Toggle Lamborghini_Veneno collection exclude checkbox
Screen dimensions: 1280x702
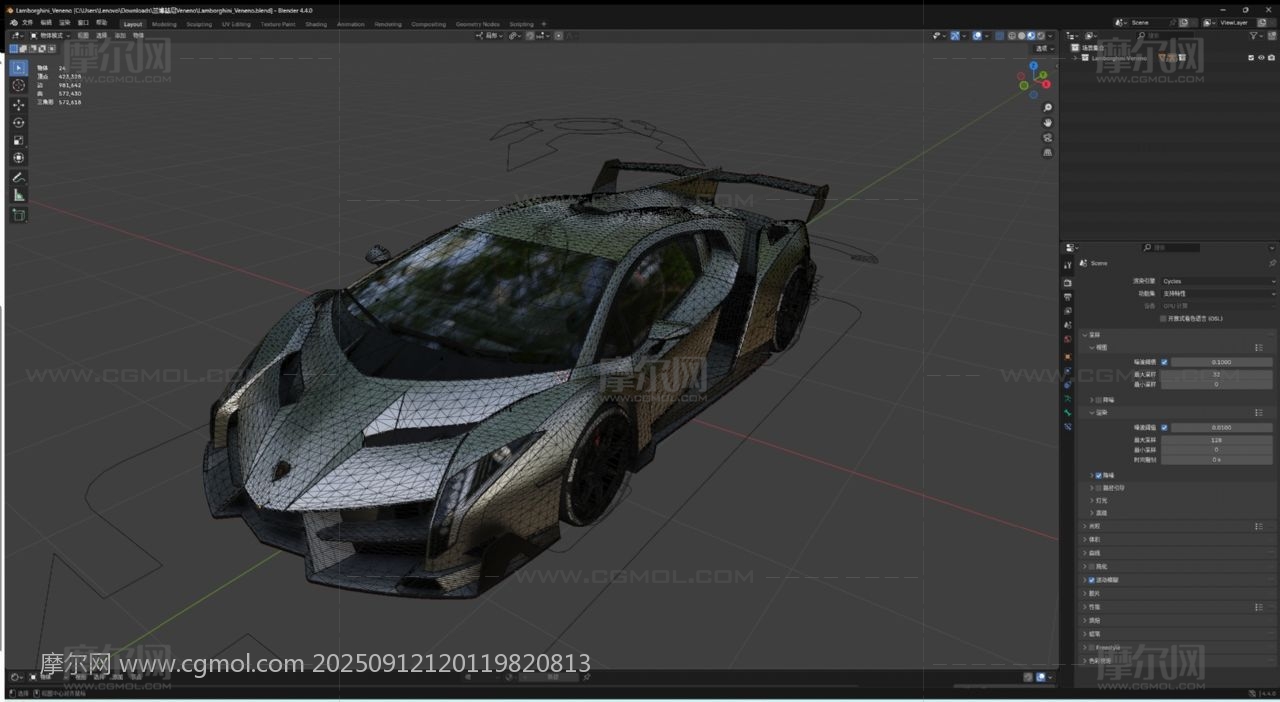coord(1251,58)
